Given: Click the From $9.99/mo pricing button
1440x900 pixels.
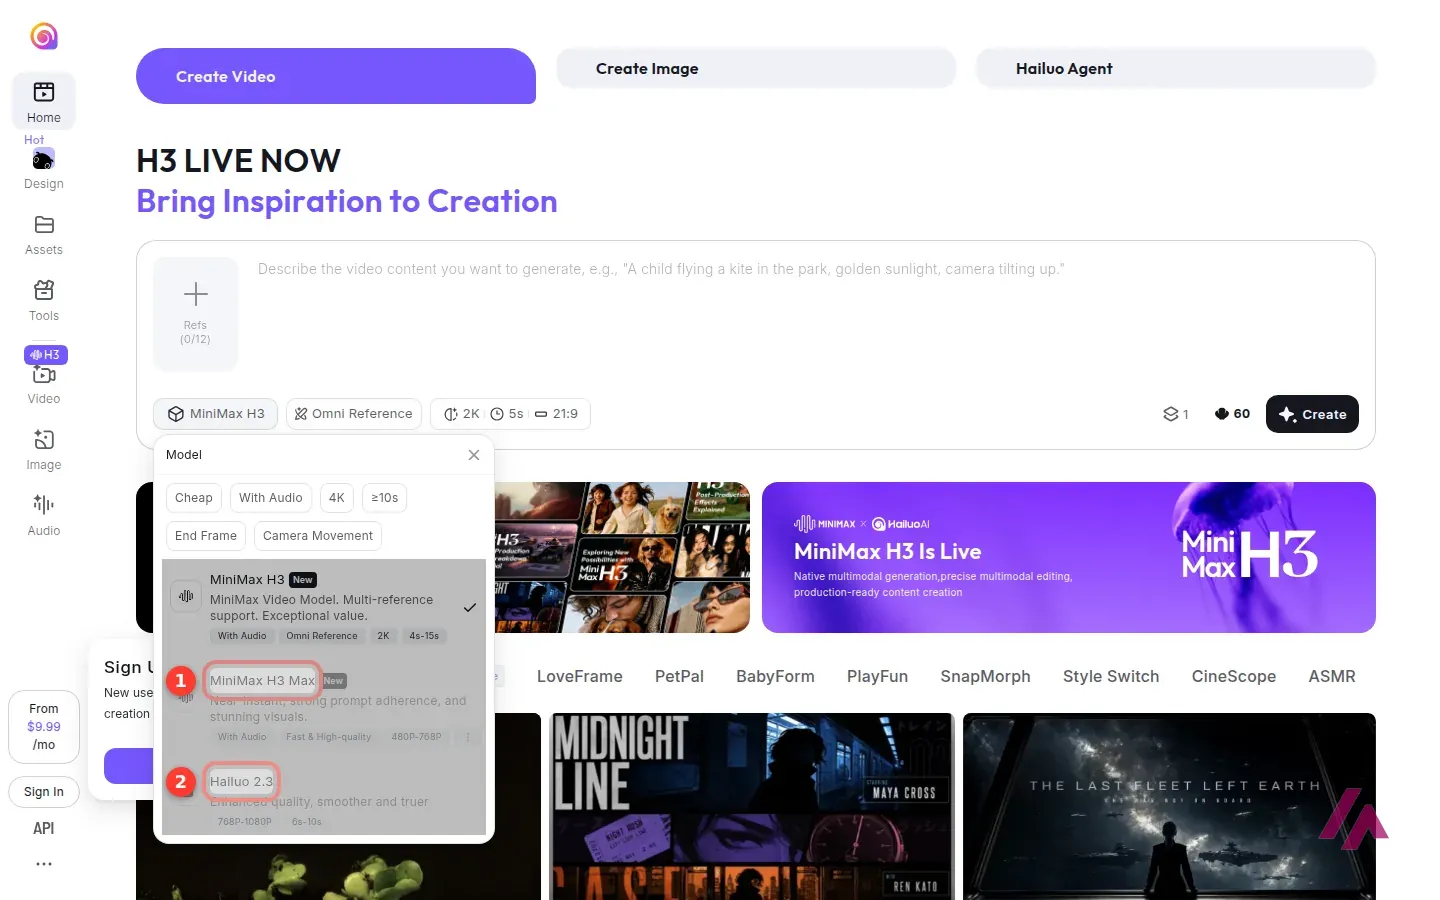Looking at the screenshot, I should click(x=44, y=727).
